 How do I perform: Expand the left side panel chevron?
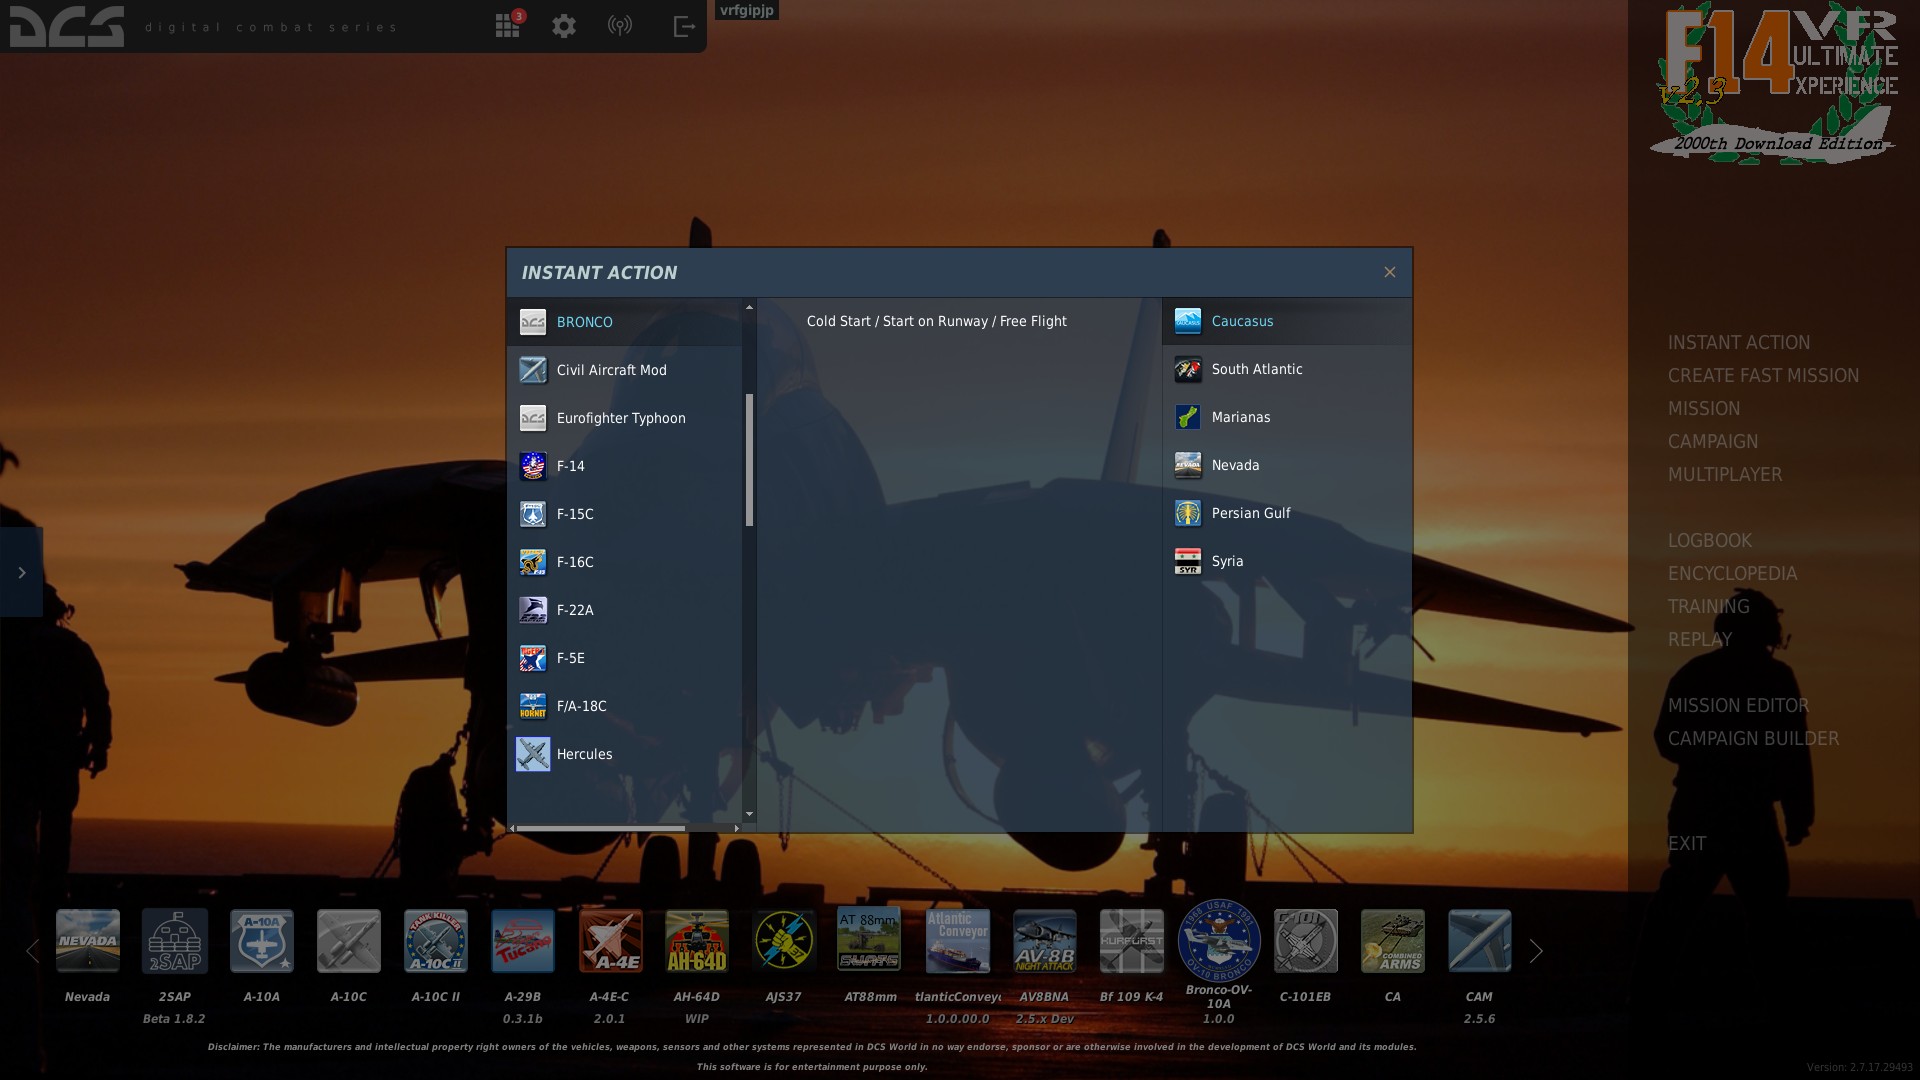point(21,572)
